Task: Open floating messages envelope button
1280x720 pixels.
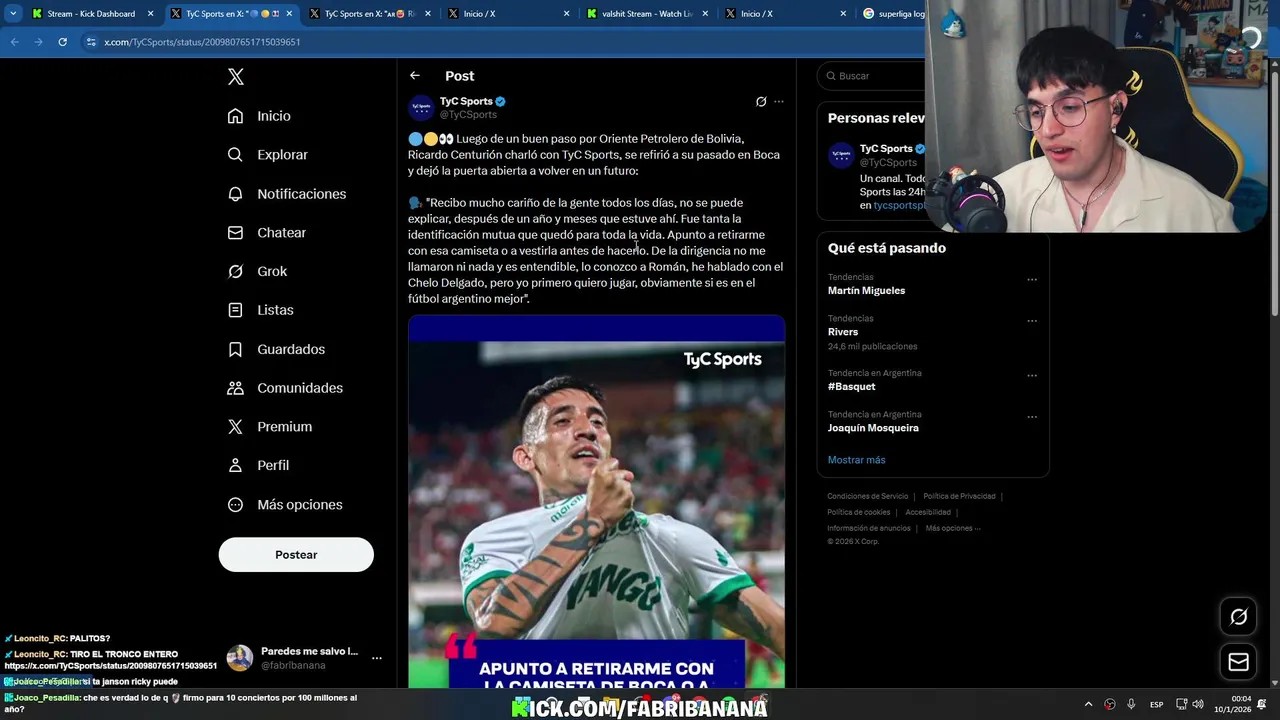Action: (x=1238, y=662)
